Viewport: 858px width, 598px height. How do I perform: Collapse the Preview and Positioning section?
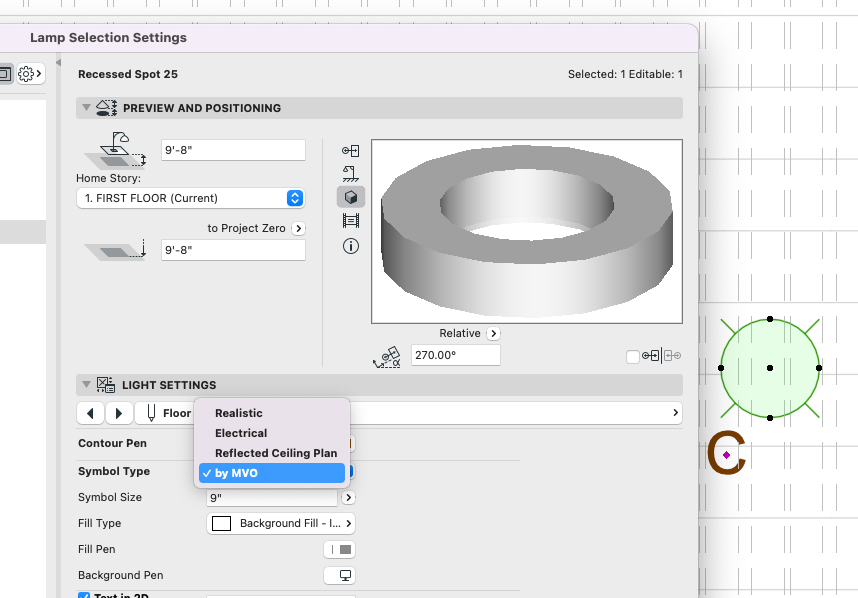89,108
